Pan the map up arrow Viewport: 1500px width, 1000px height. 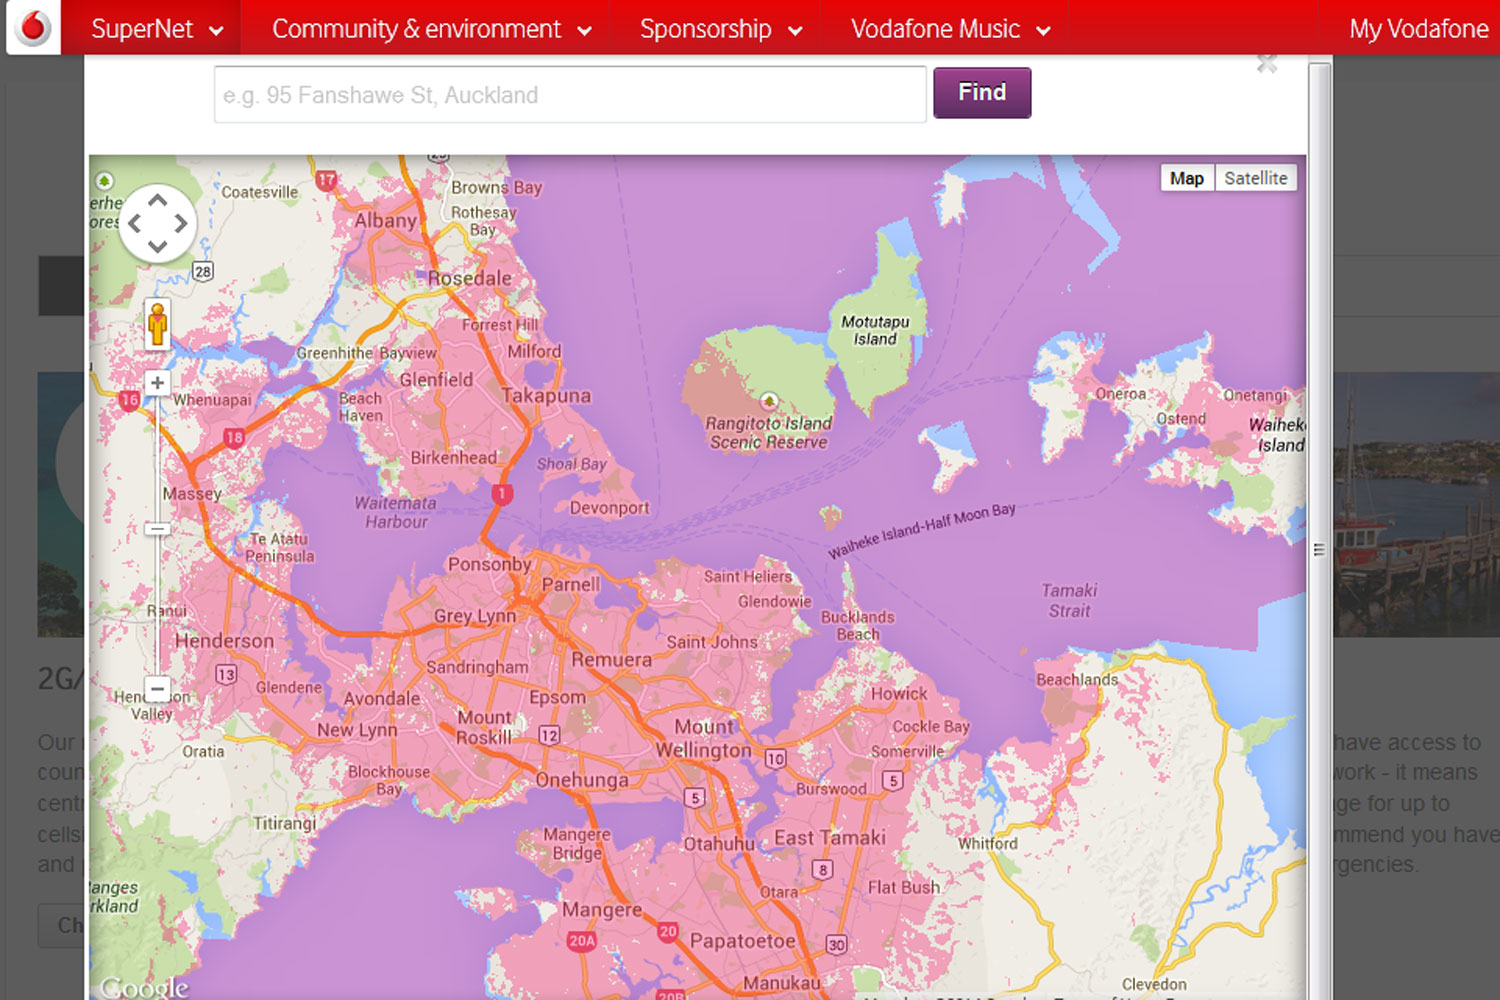click(x=158, y=200)
